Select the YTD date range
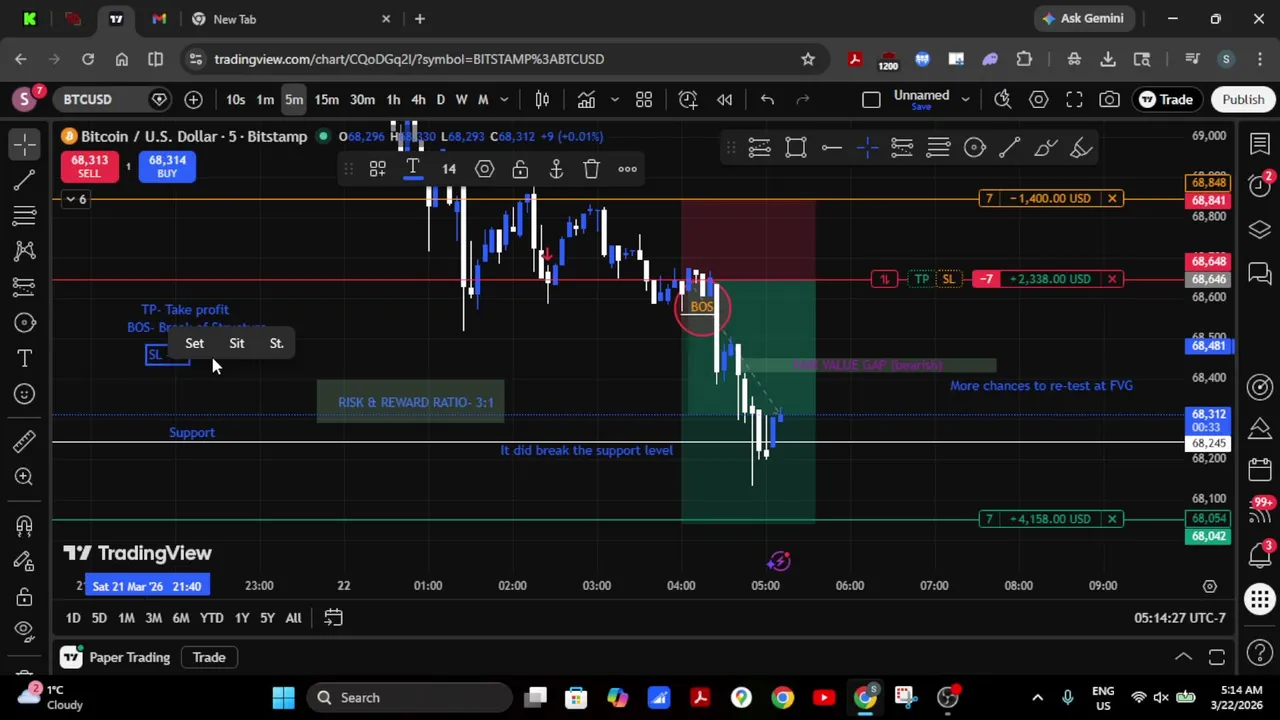The height and width of the screenshot is (720, 1280). point(211,618)
